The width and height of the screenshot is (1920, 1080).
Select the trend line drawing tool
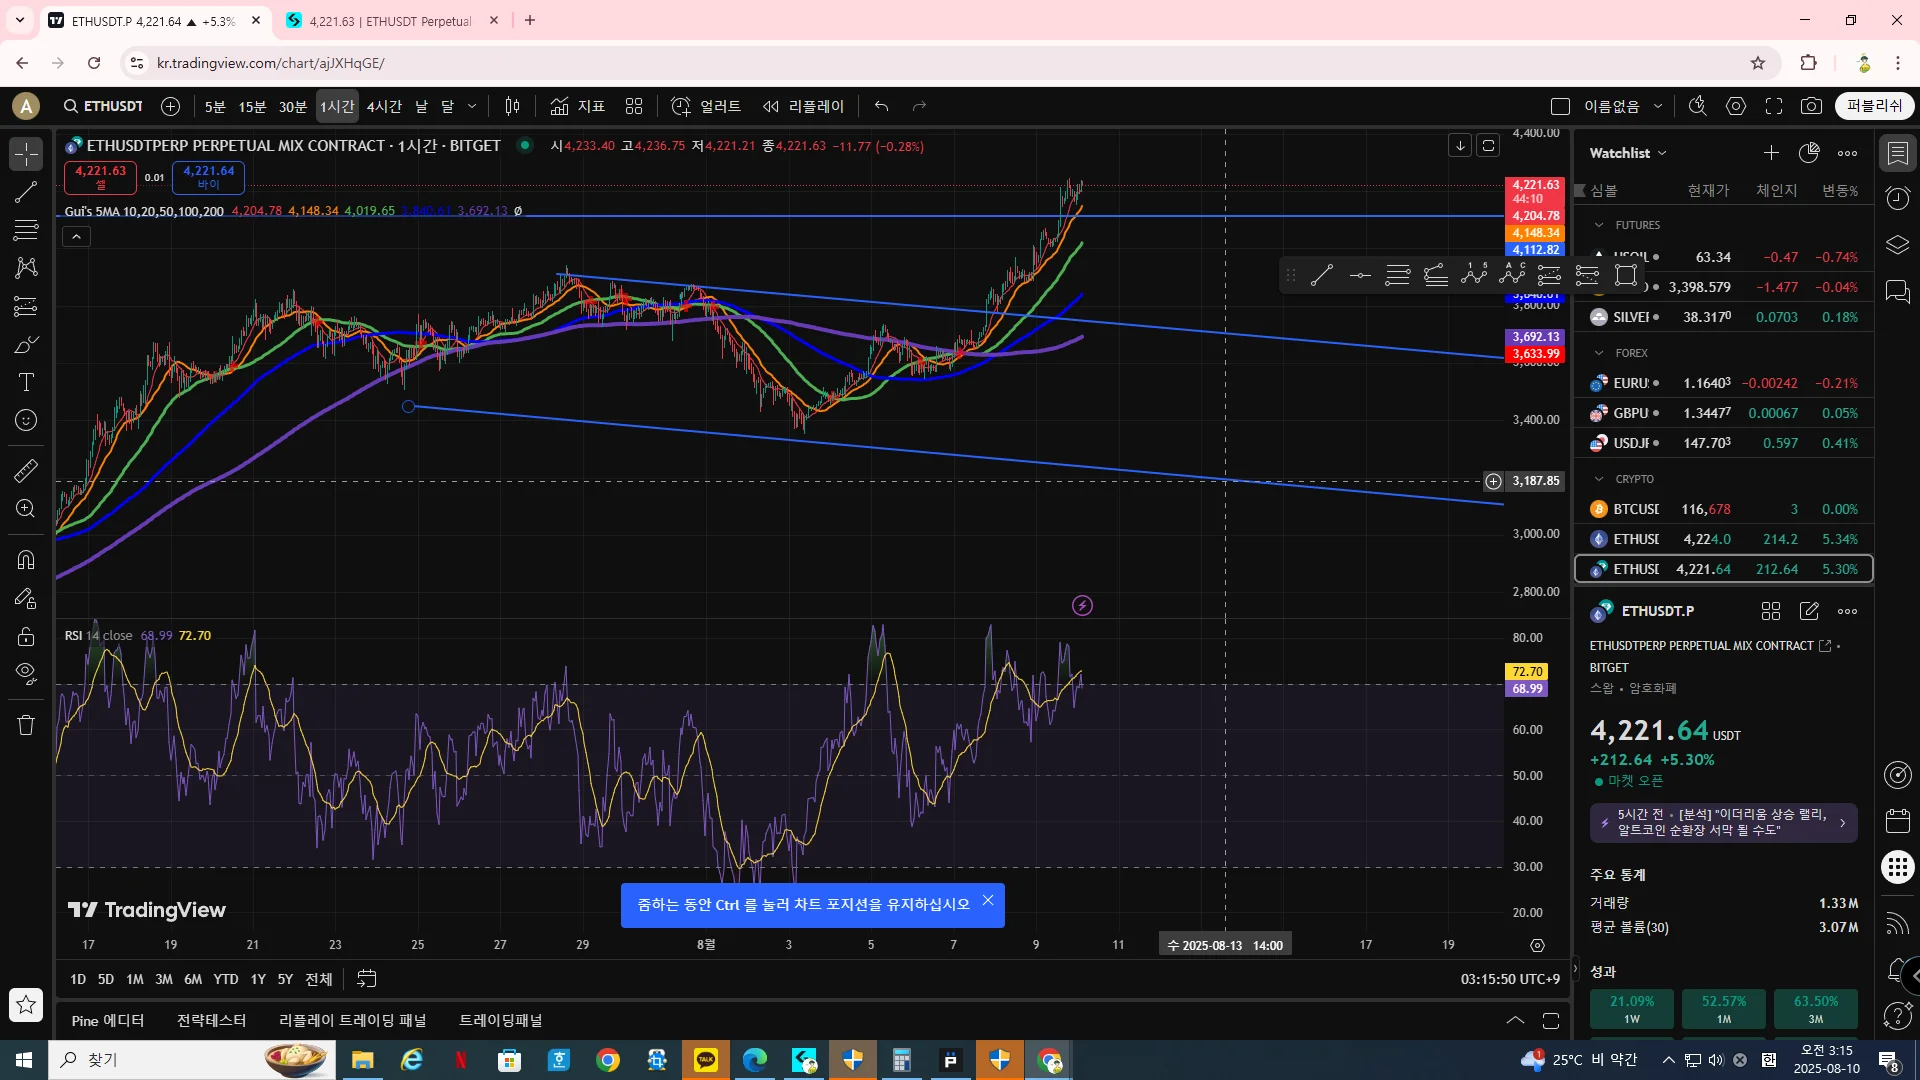[26, 192]
